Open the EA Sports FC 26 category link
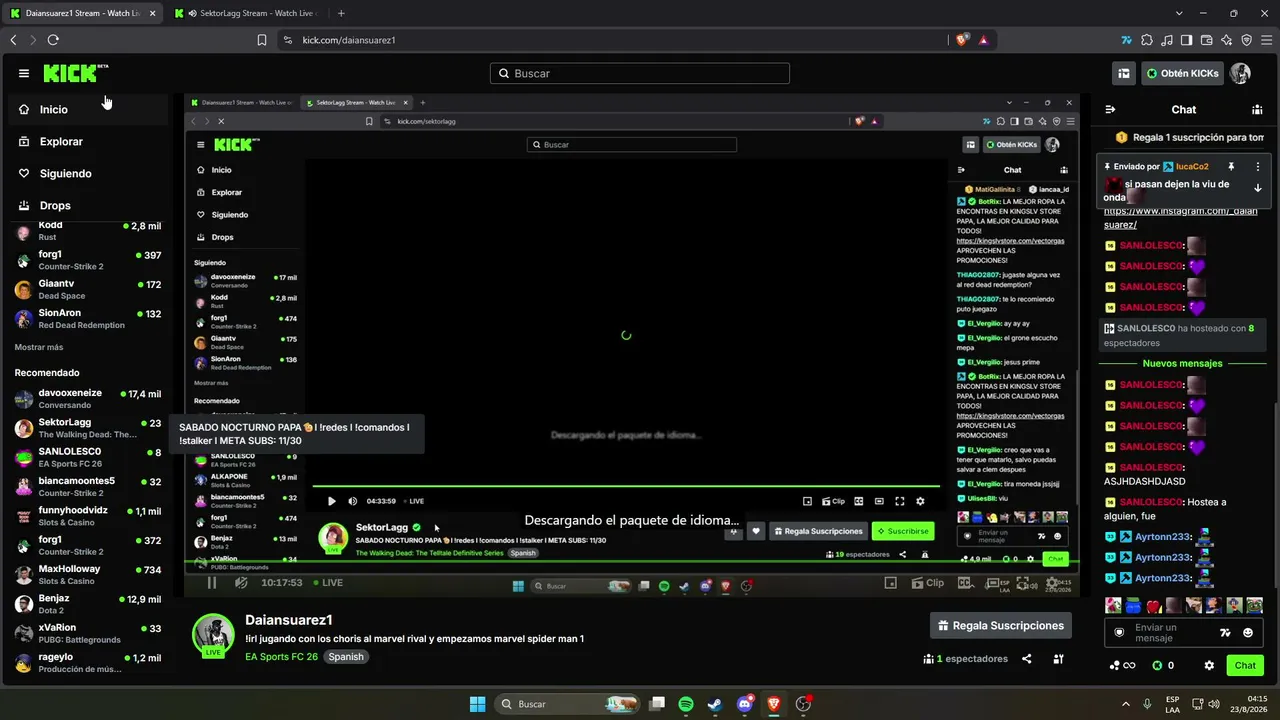This screenshot has width=1280, height=720. point(281,657)
